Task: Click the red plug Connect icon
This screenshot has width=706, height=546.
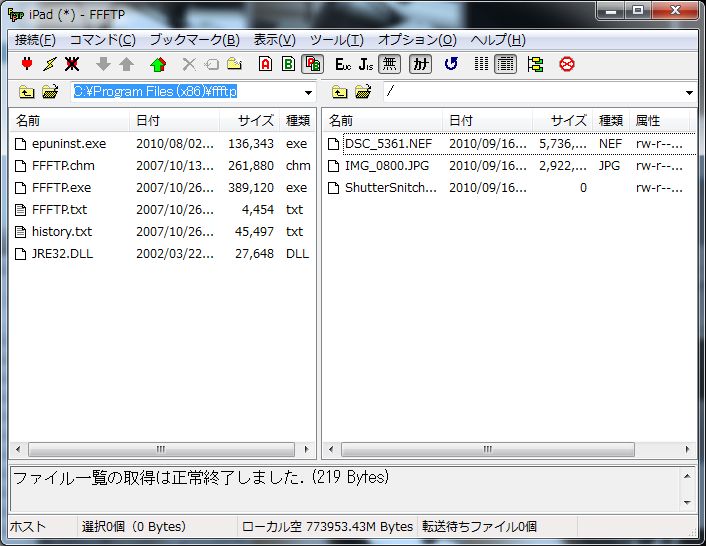Action: (27, 64)
